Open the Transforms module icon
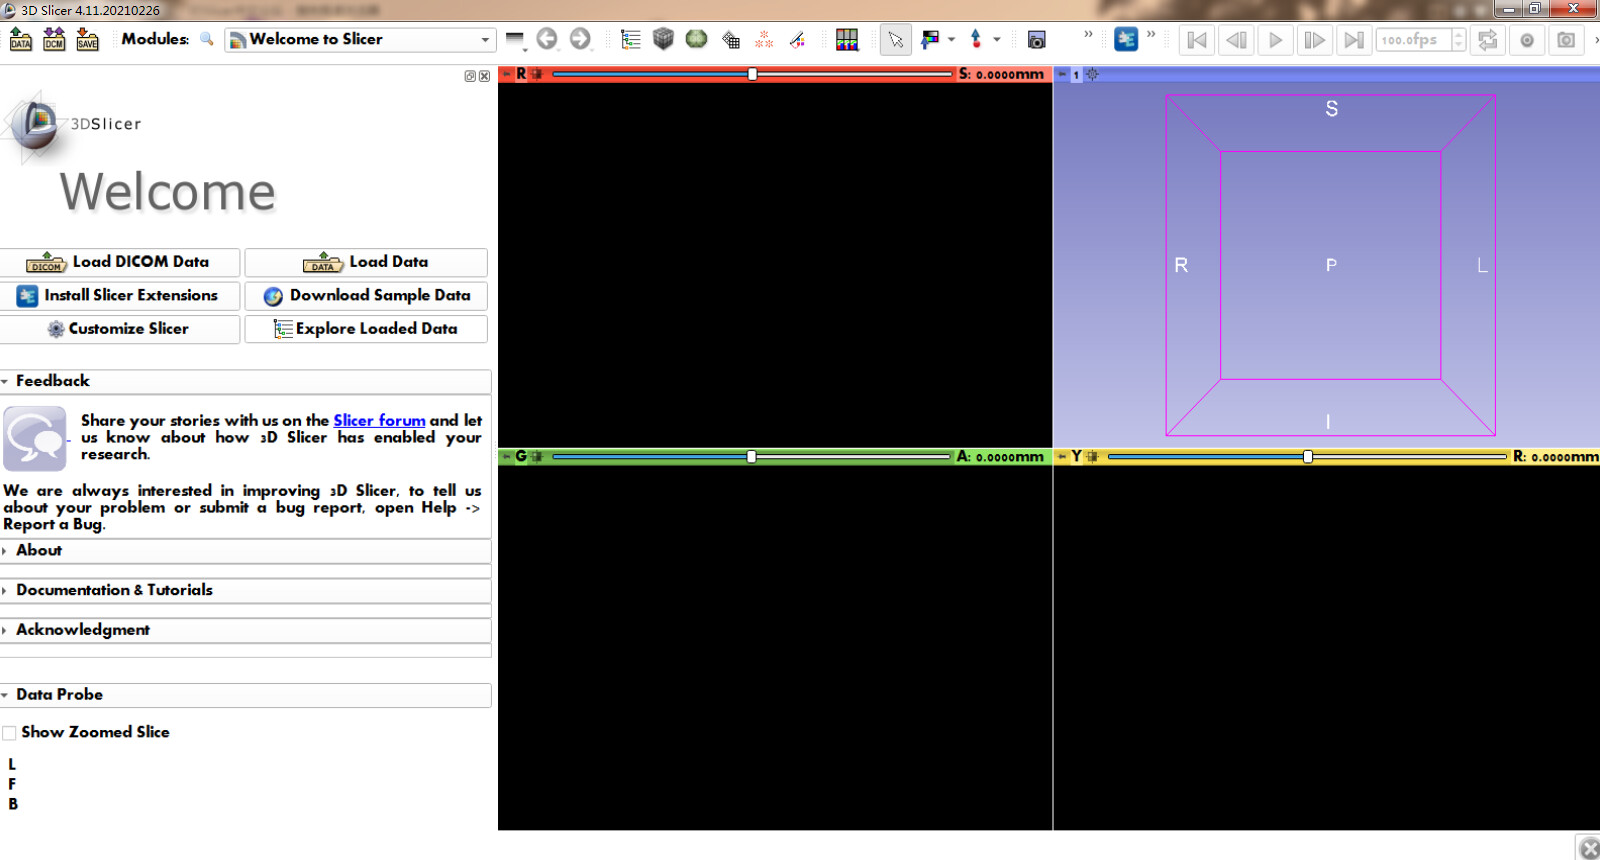 (x=731, y=40)
